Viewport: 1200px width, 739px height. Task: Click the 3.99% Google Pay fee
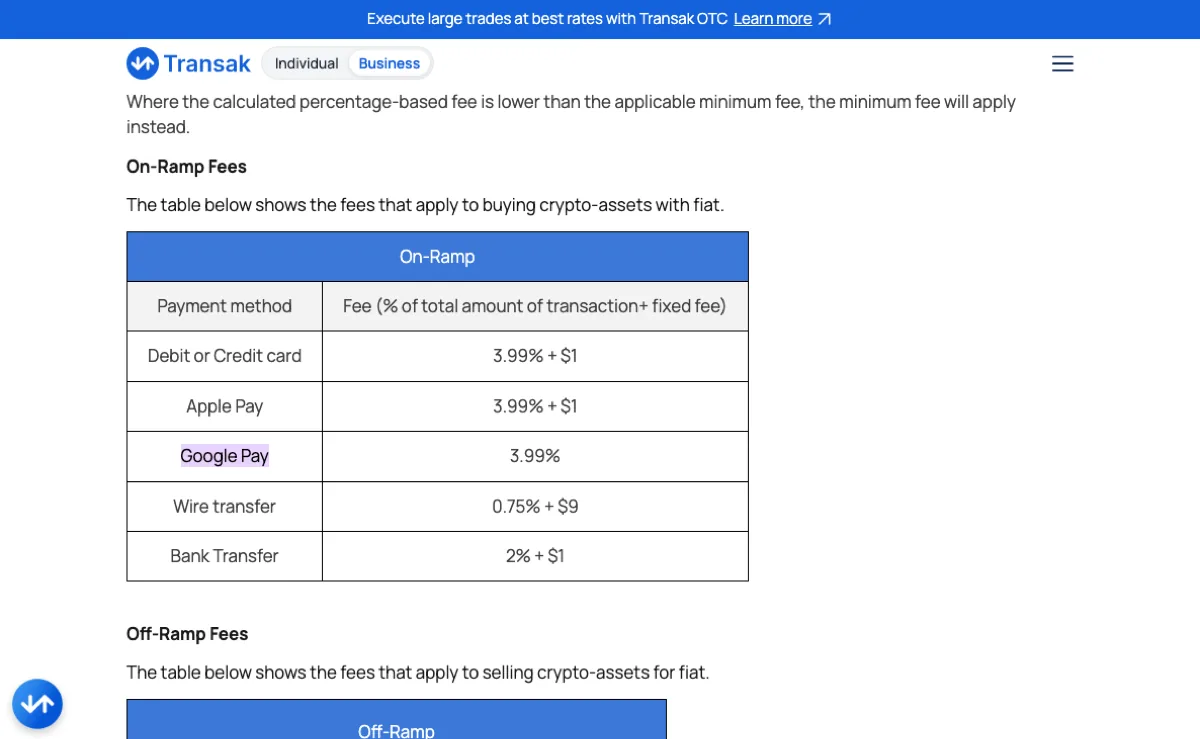click(x=535, y=456)
